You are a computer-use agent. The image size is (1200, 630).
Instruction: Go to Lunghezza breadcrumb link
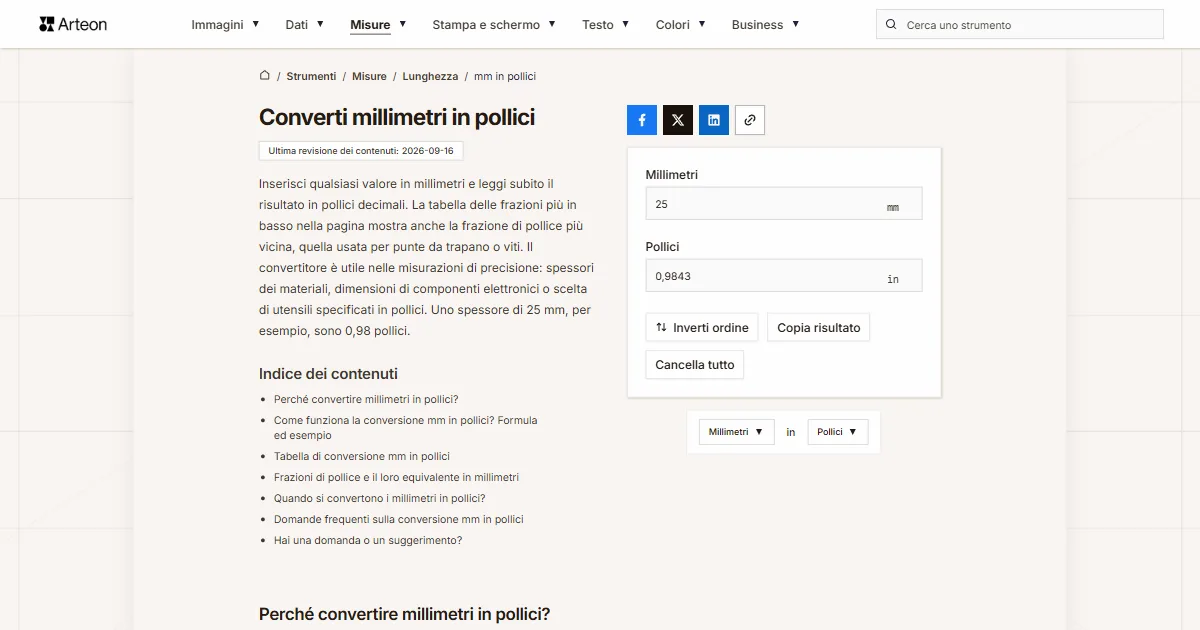coord(430,76)
